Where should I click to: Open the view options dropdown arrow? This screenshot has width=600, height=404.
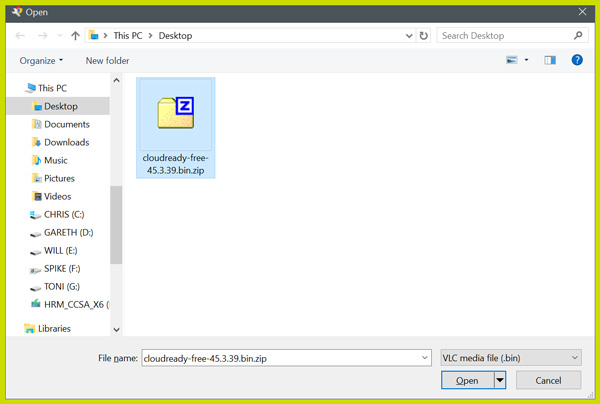tap(527, 60)
